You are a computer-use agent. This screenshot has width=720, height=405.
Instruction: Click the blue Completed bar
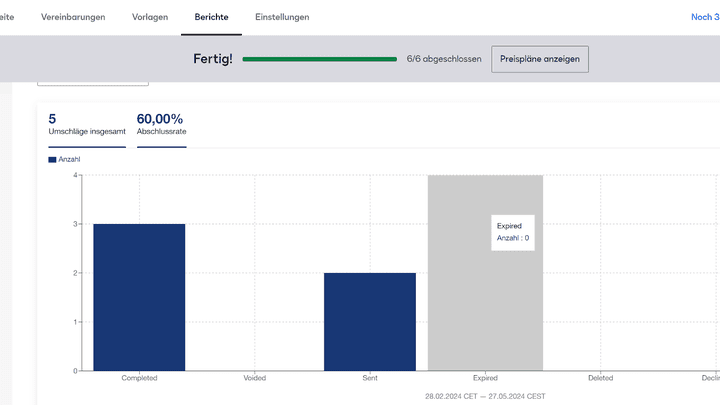(x=139, y=296)
